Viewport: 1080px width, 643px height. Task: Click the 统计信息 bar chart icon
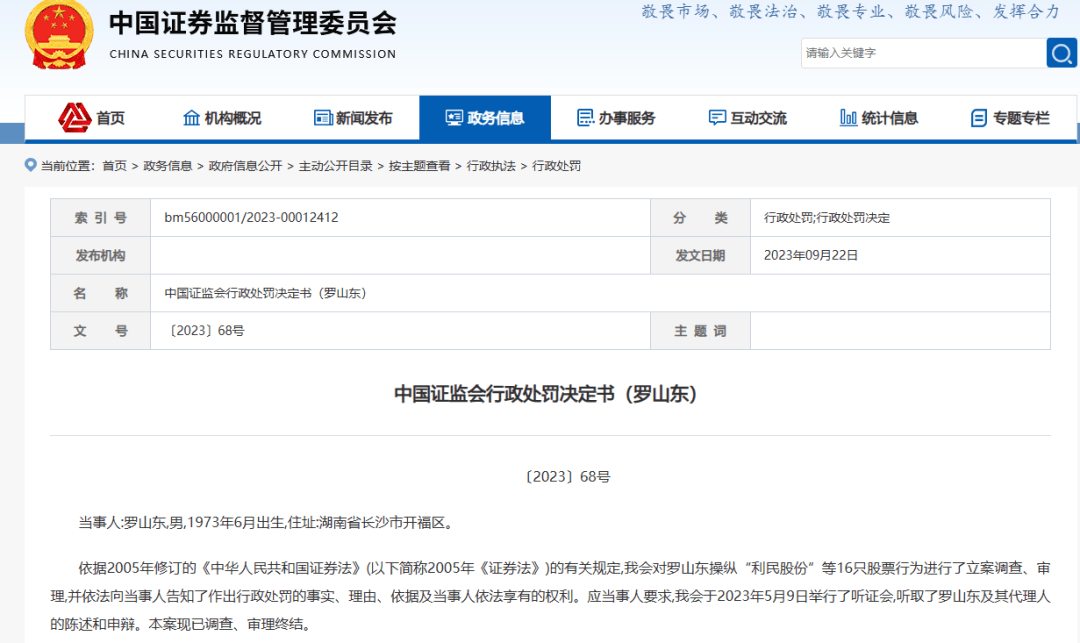pos(848,118)
